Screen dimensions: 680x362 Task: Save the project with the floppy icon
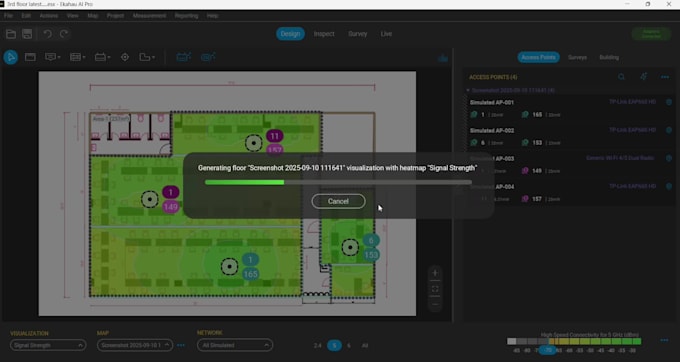[x=27, y=34]
